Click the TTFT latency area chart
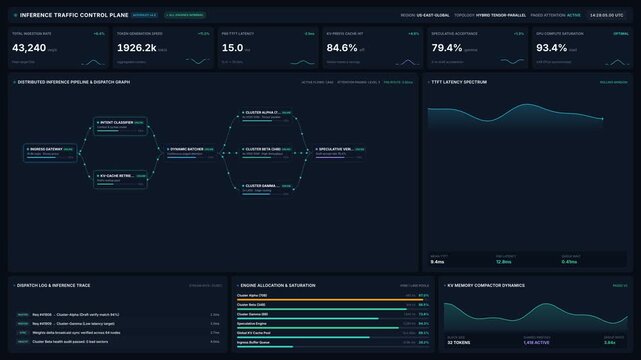This screenshot has height=360, width=641. [515, 116]
